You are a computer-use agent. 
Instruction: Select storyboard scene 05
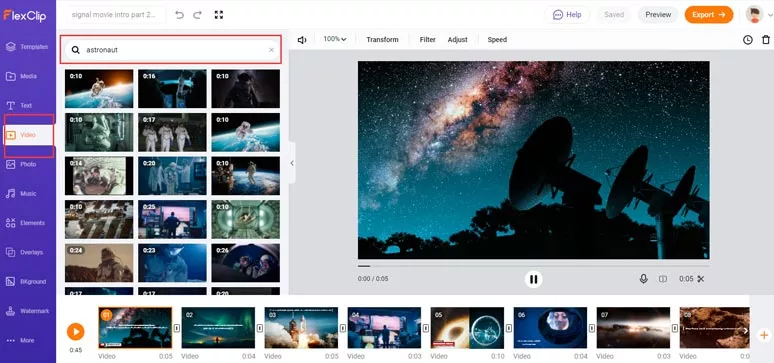(x=467, y=328)
